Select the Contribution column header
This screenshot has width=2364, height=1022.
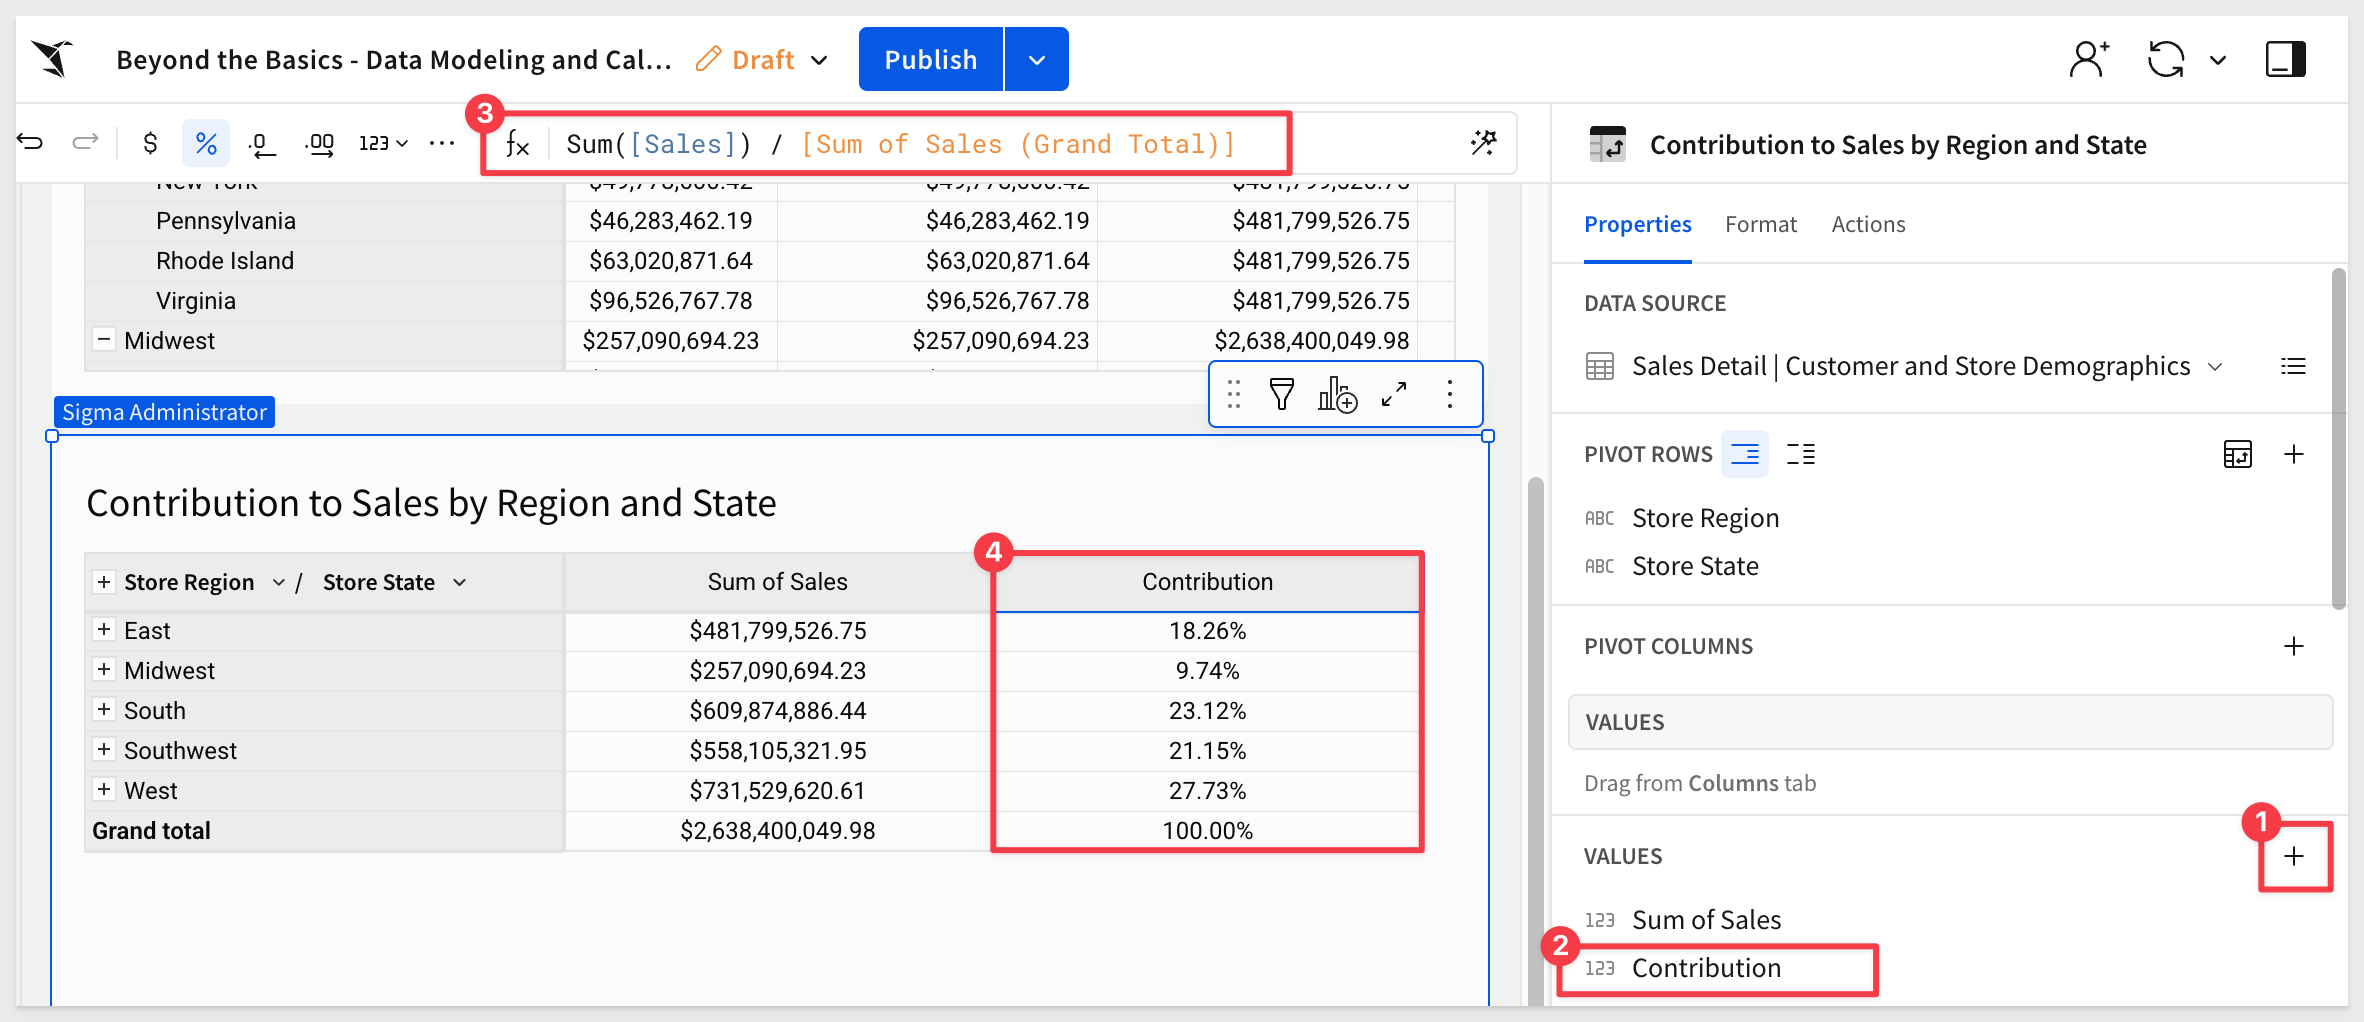click(x=1207, y=582)
